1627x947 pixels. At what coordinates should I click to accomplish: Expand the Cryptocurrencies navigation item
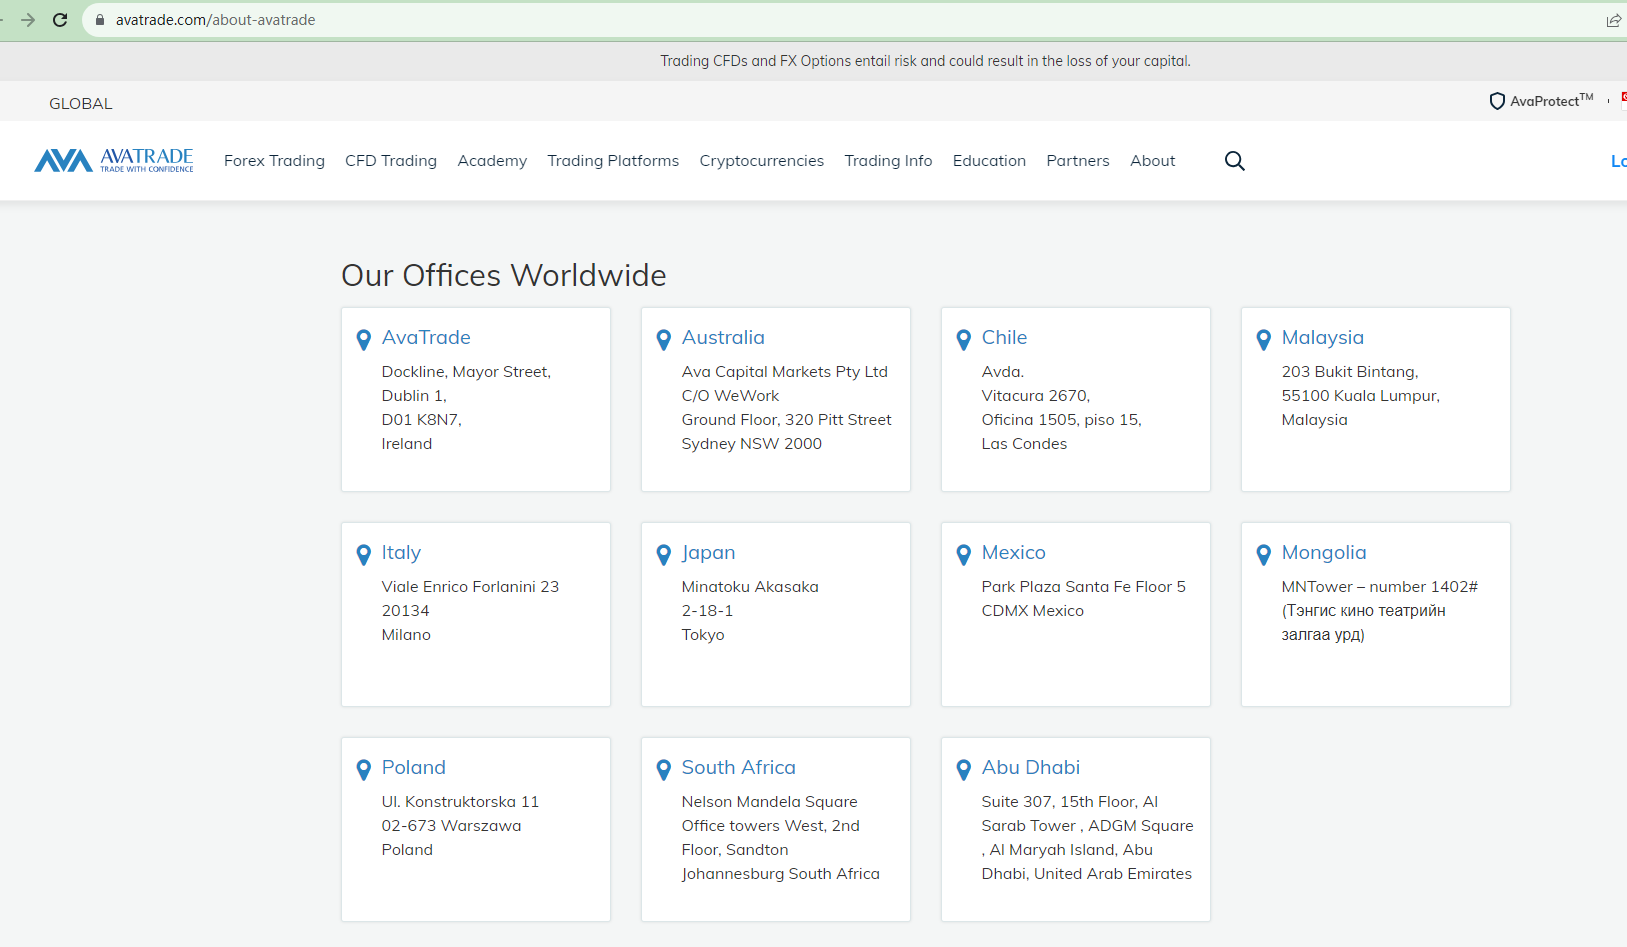click(x=761, y=161)
